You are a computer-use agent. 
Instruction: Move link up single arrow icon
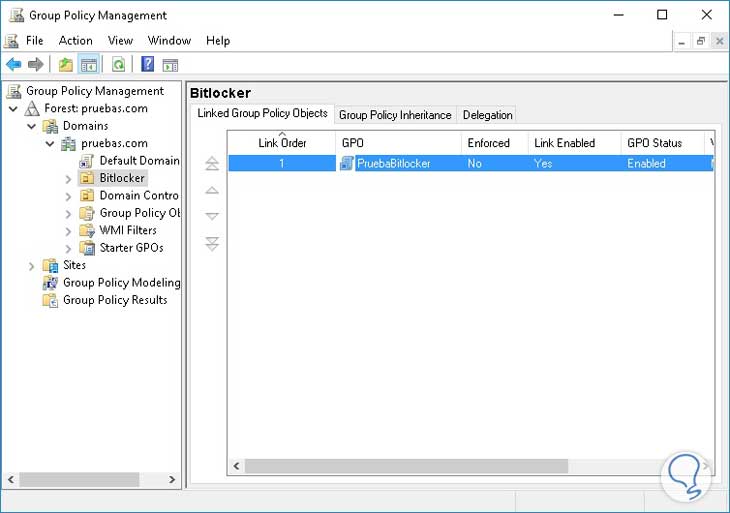(212, 190)
